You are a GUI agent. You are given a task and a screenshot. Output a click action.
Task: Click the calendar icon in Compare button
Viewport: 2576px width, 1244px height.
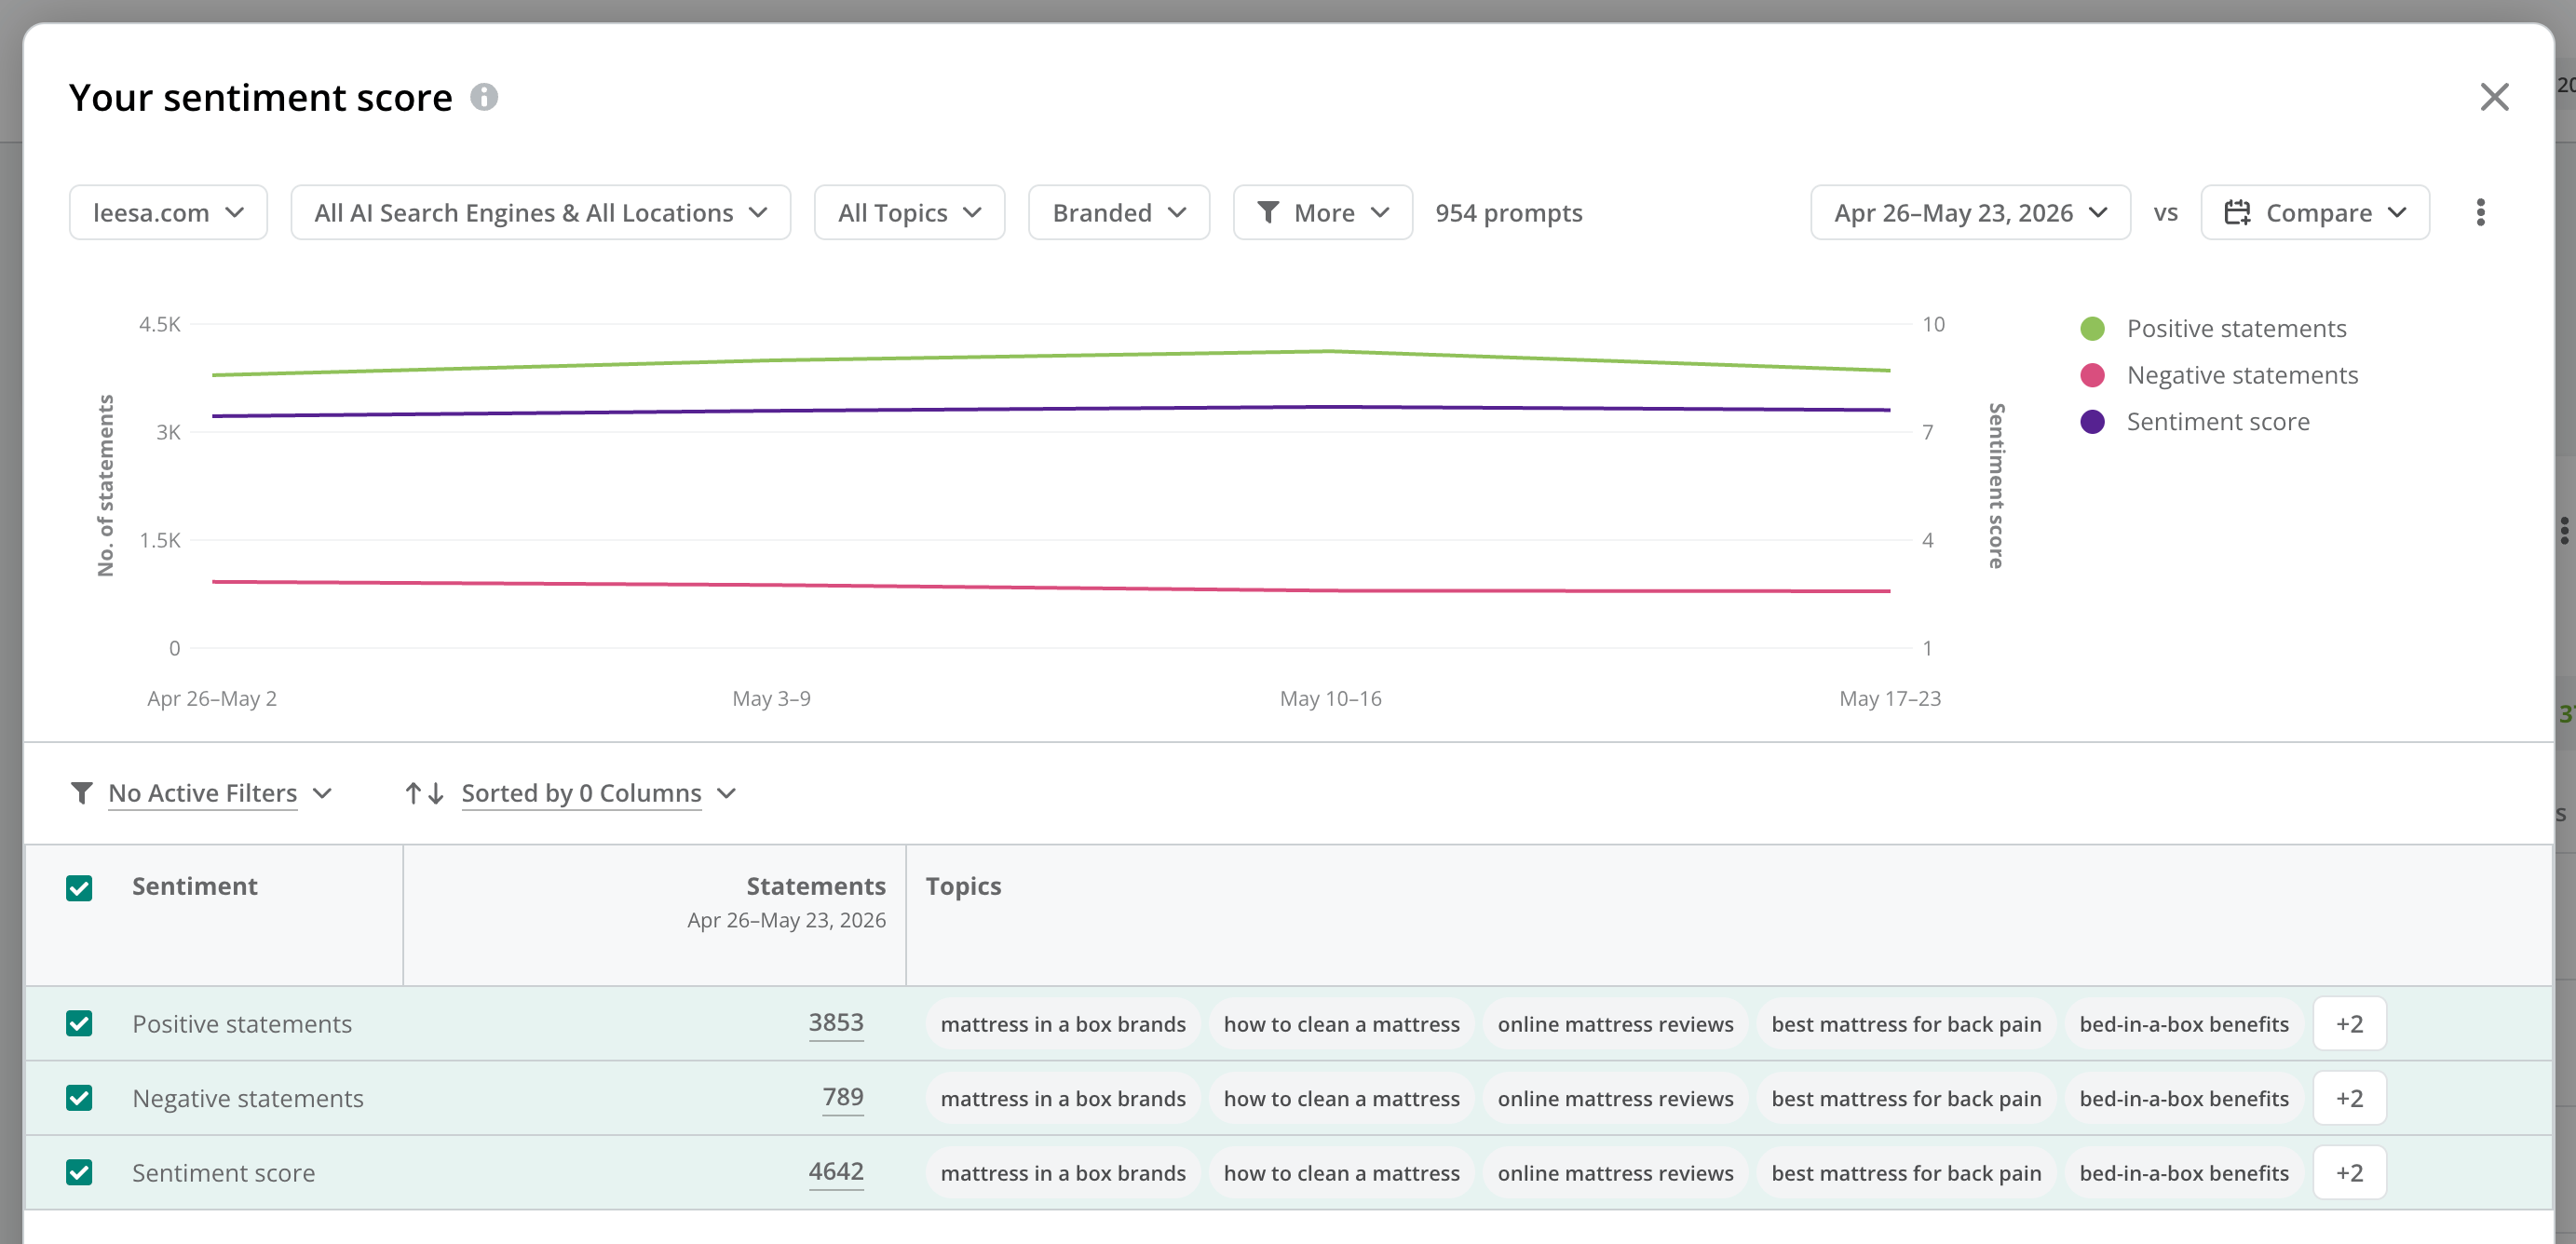click(2237, 212)
